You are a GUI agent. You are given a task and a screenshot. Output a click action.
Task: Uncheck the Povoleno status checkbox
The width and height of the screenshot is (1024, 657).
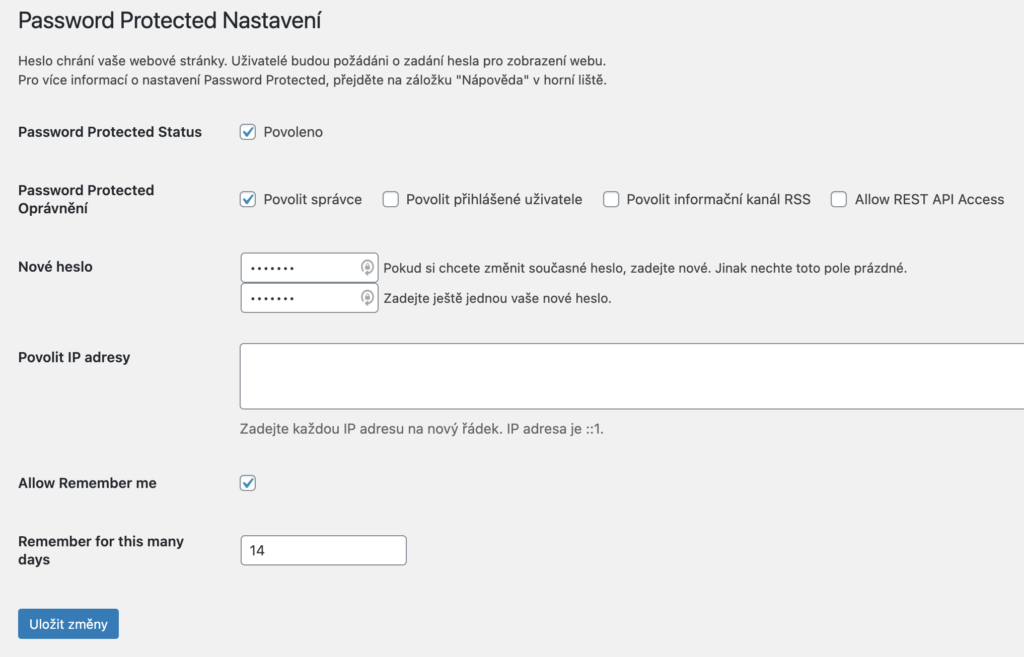click(x=248, y=132)
